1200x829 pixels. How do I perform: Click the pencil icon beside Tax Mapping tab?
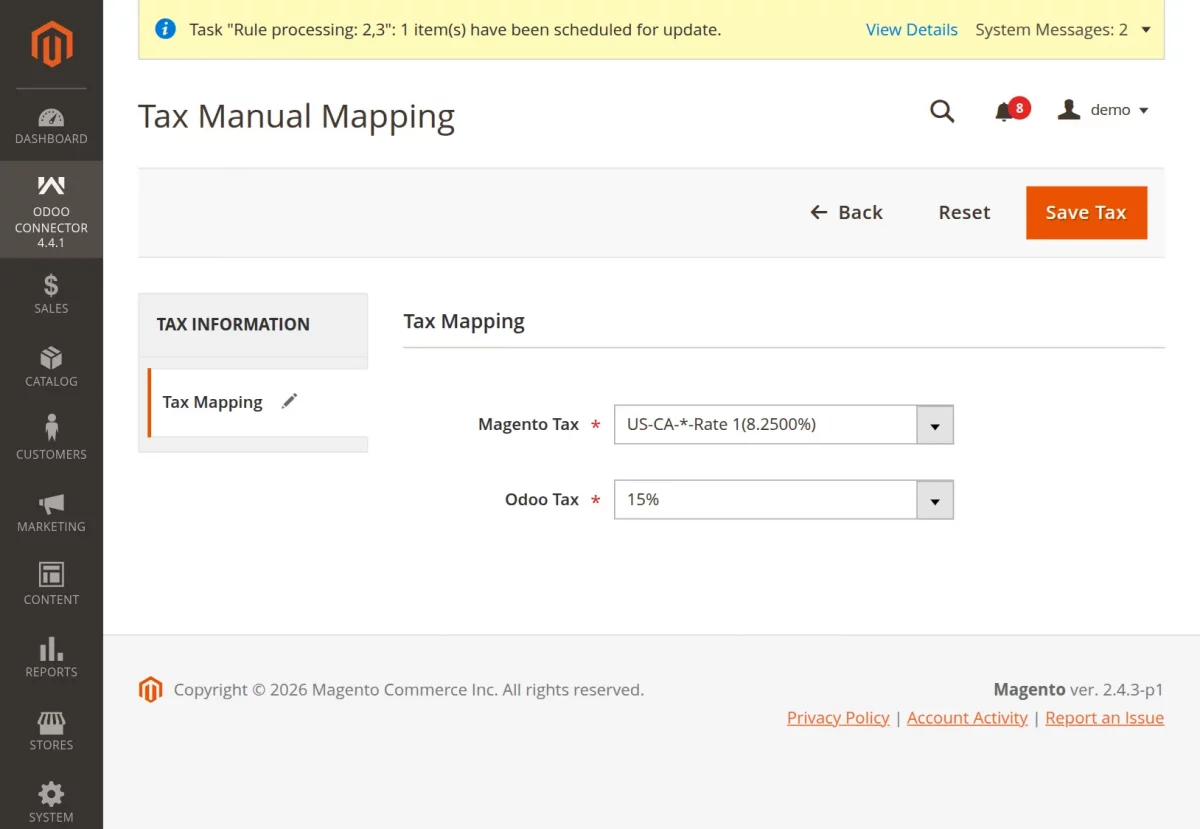289,401
